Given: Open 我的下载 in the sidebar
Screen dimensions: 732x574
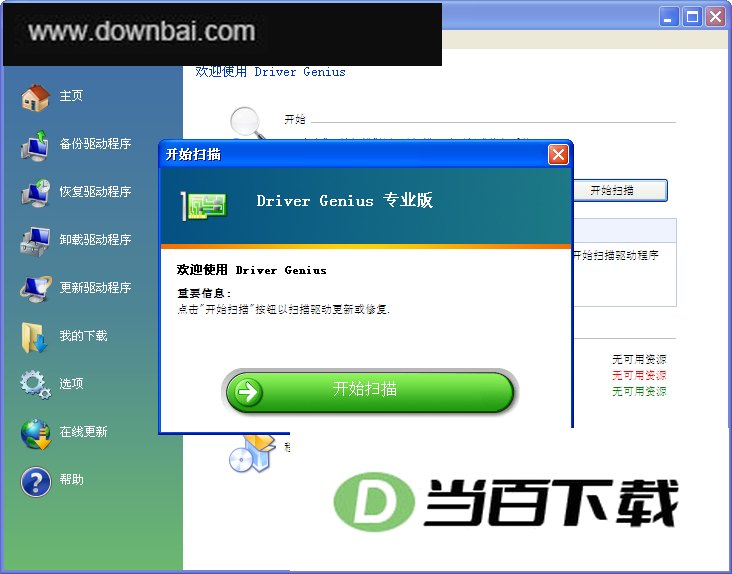Looking at the screenshot, I should (83, 336).
